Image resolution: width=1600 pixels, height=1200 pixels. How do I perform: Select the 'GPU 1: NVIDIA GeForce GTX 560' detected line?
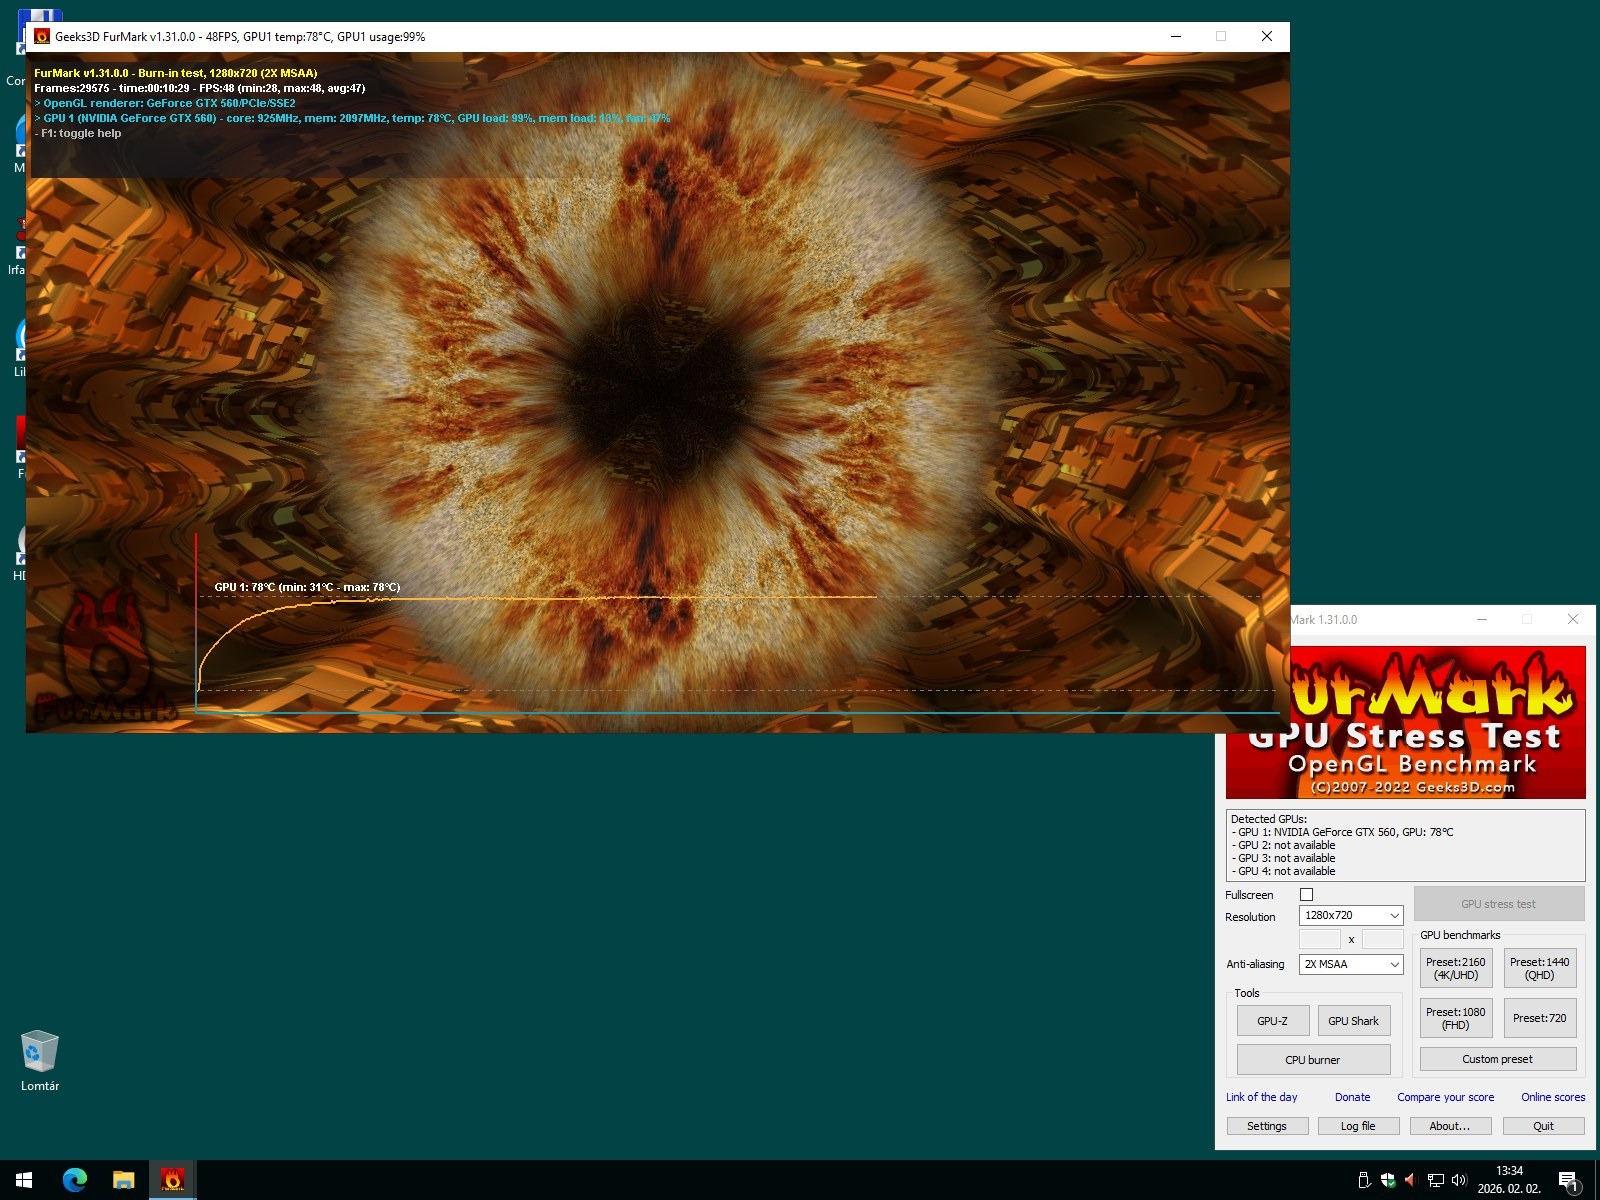pyautogui.click(x=1343, y=832)
